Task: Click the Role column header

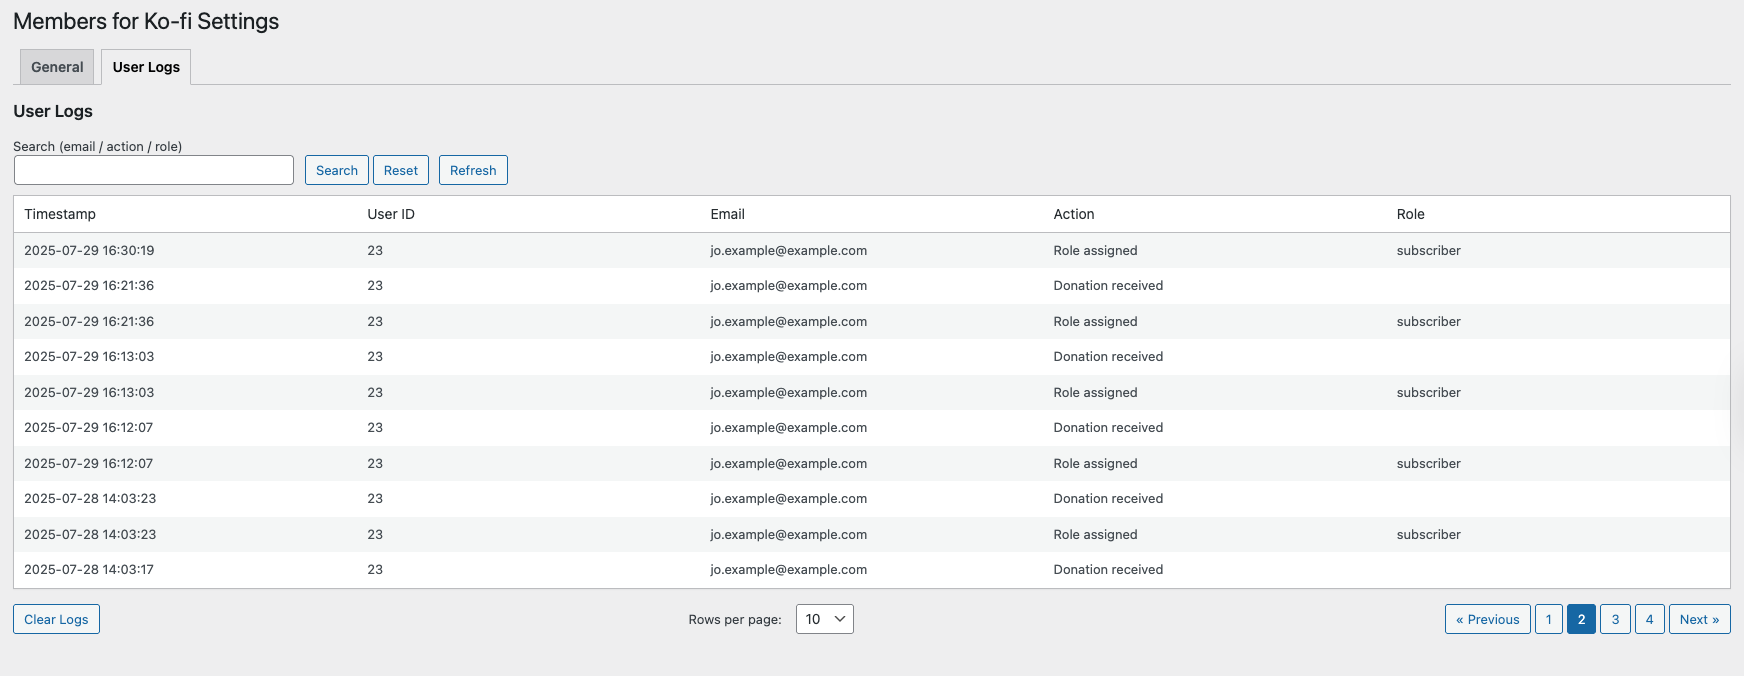Action: coord(1410,214)
